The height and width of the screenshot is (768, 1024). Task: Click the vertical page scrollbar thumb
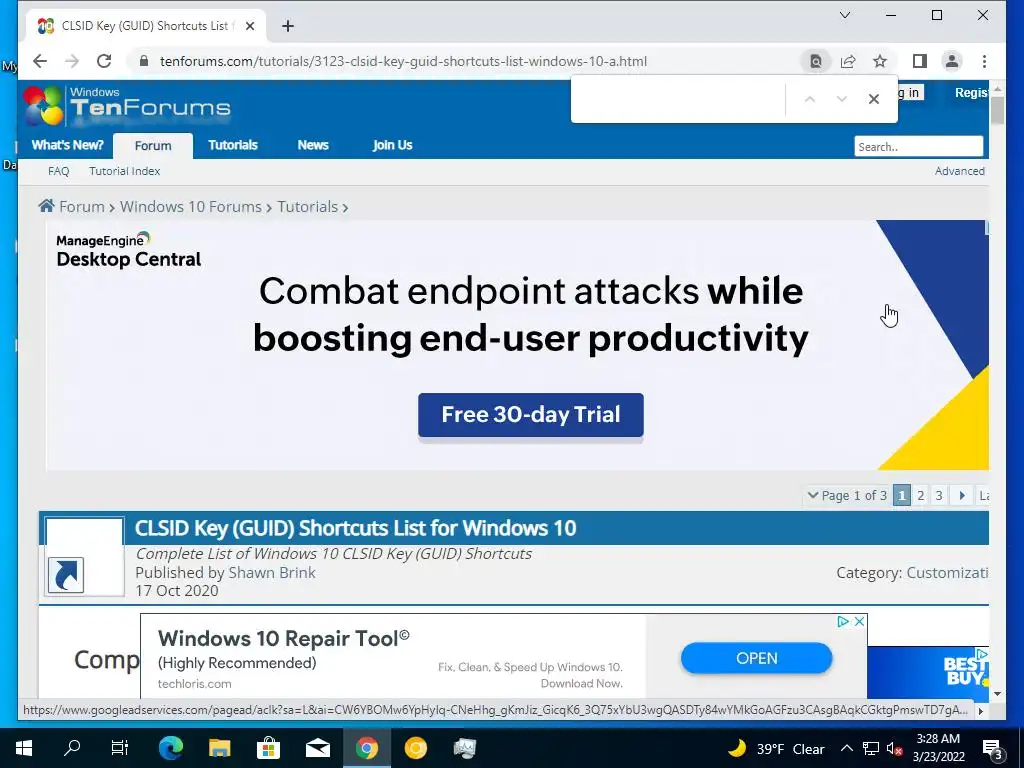click(x=997, y=109)
